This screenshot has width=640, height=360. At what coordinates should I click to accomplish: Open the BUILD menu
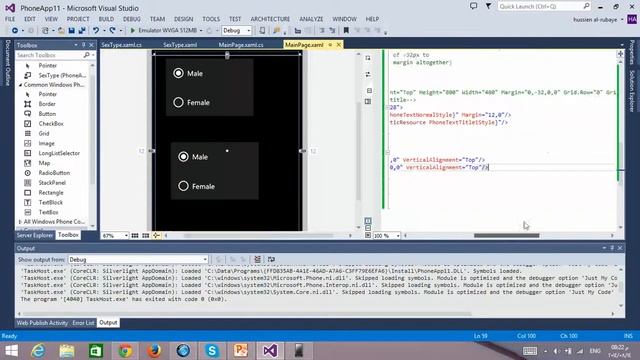(x=106, y=19)
